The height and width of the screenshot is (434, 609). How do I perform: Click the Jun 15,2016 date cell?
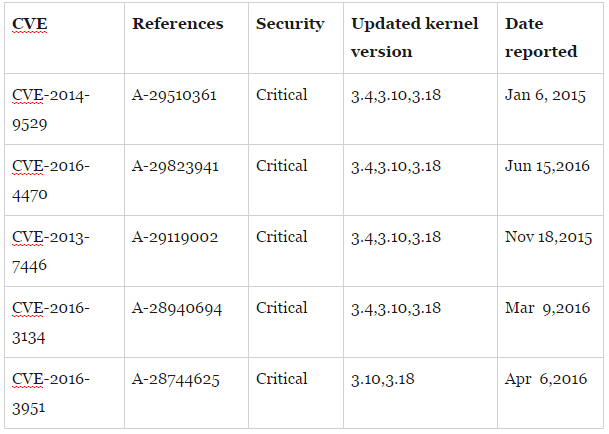(x=548, y=167)
